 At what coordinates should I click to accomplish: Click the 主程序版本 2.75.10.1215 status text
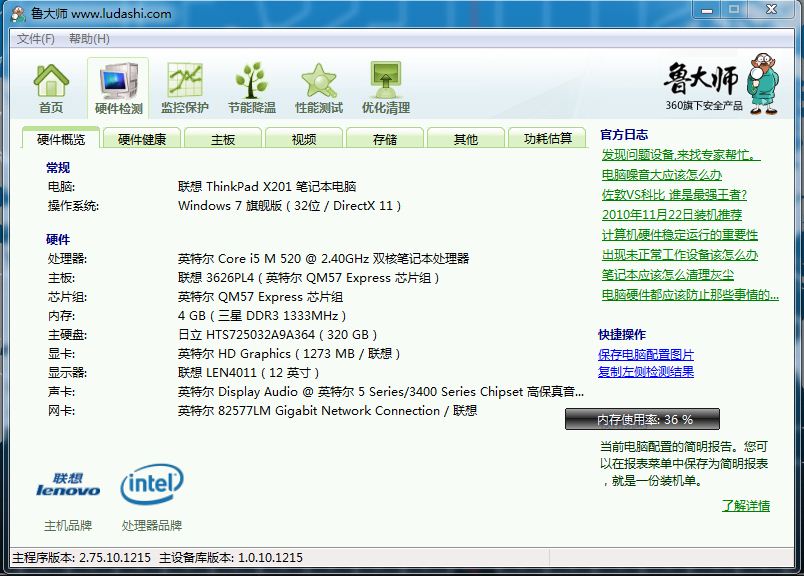82,558
